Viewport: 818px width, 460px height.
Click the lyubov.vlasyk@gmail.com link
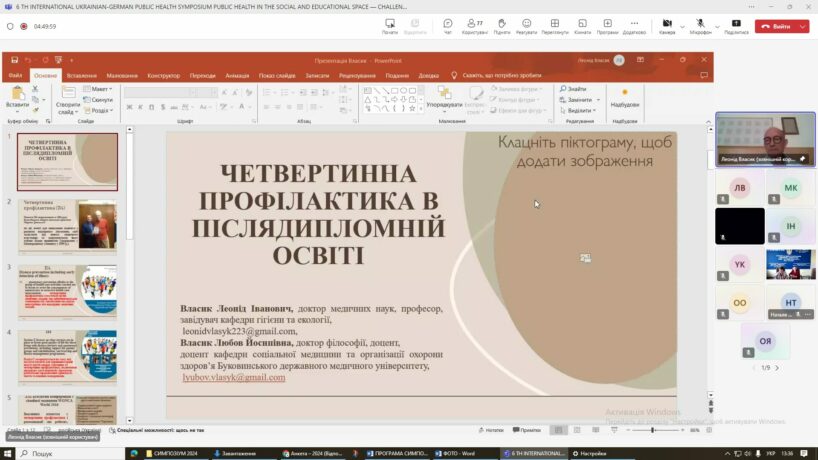coord(233,377)
